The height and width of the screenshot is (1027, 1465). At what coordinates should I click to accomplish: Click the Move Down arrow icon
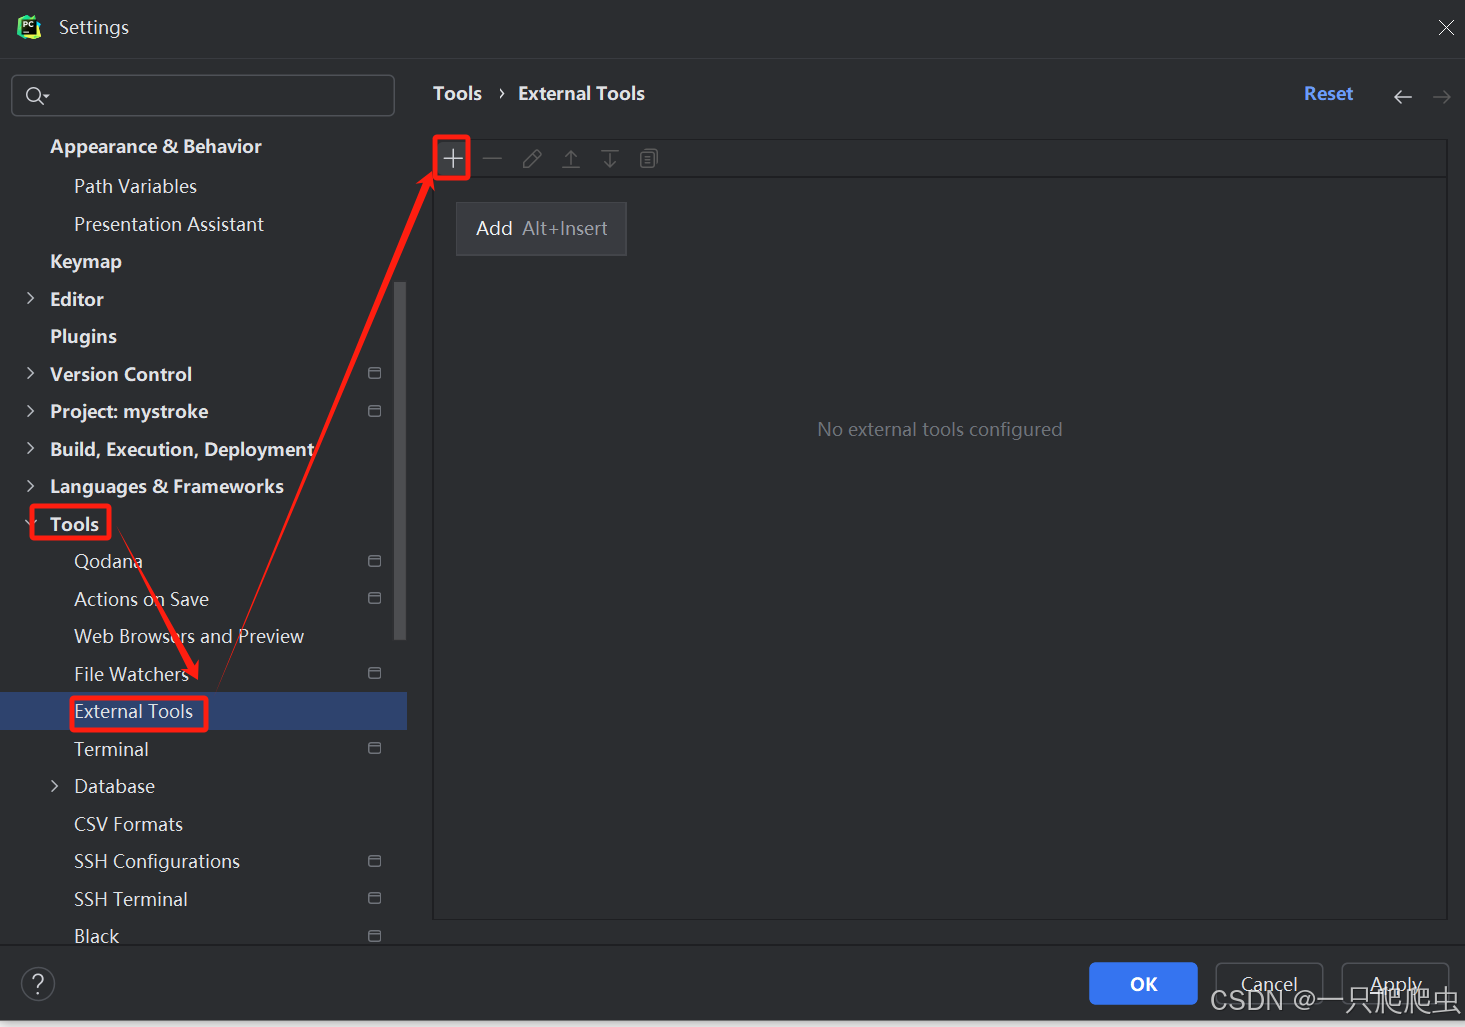click(x=610, y=158)
